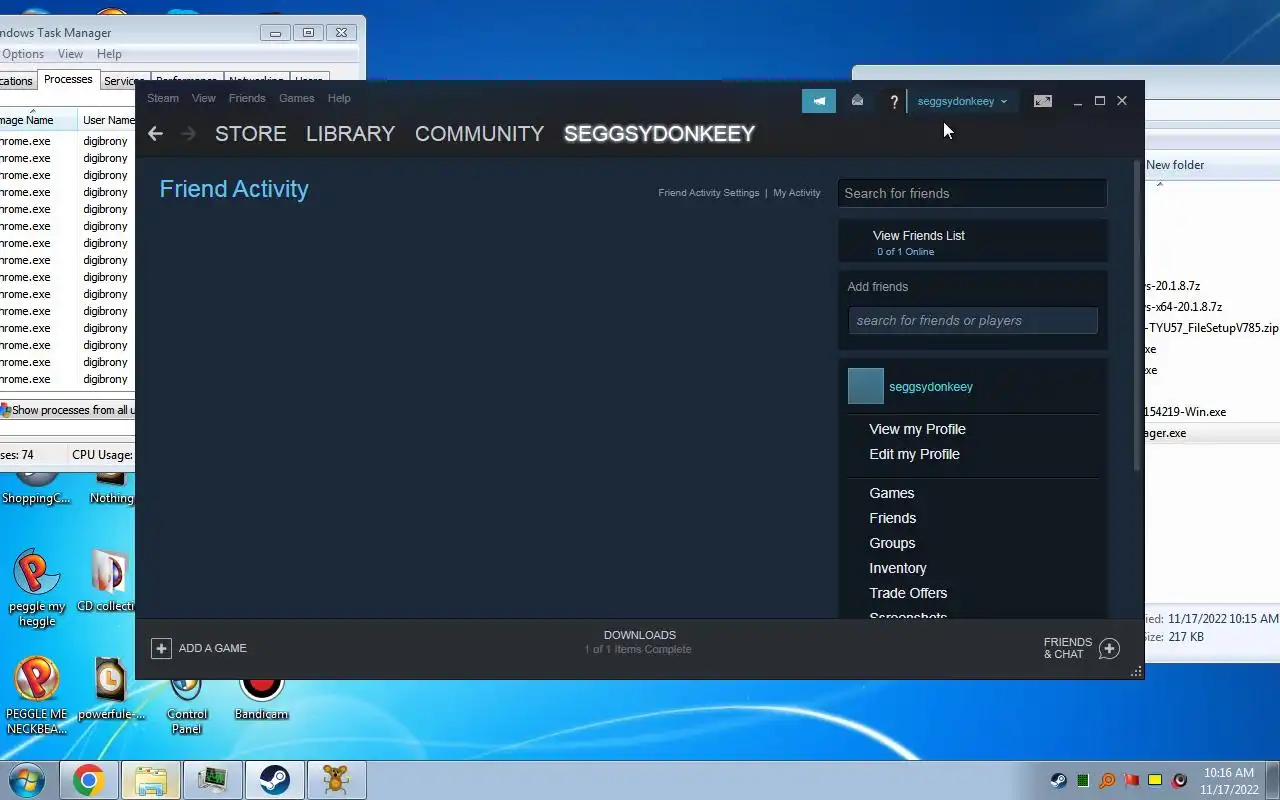Open the Groups profile link

892,543
